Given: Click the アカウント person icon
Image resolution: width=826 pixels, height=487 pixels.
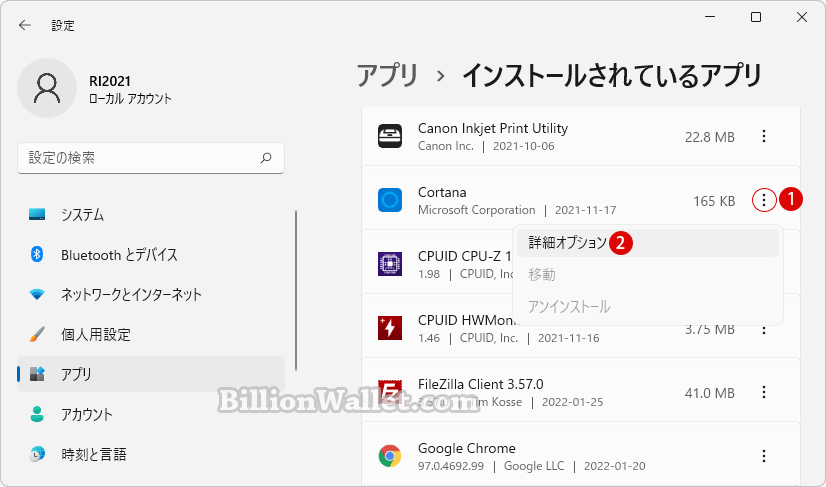Looking at the screenshot, I should (37, 414).
